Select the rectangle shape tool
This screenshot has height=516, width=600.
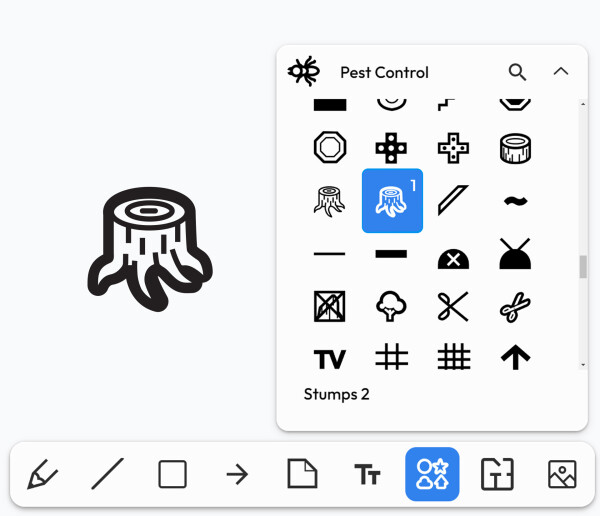(x=172, y=474)
